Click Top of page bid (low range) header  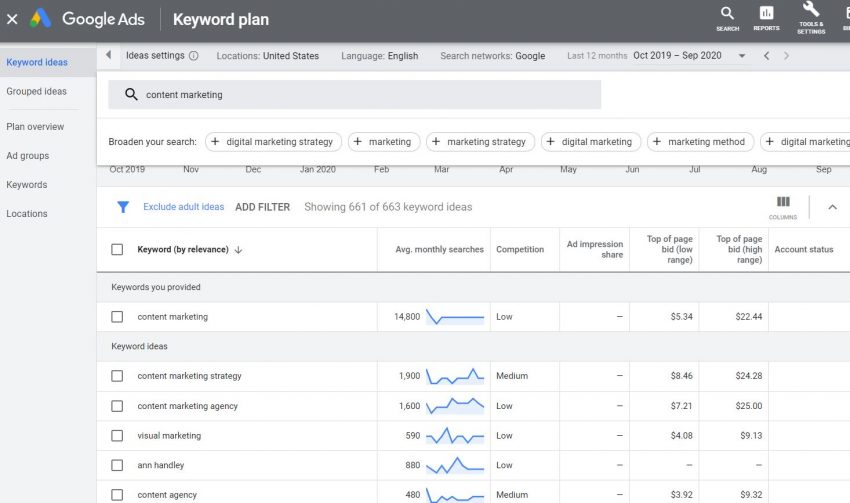point(669,249)
